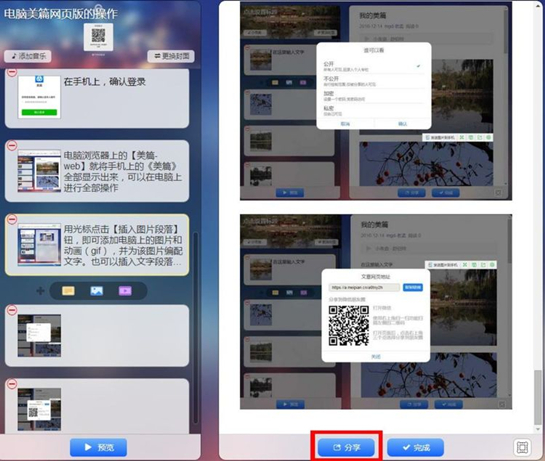
Task: Select the 在手机上,确认登录 paragraph thumbnail
Action: 39,97
